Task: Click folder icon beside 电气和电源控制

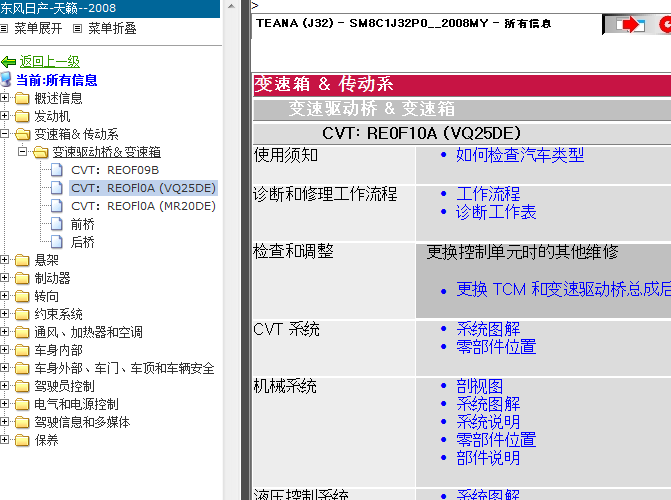Action: (22, 404)
